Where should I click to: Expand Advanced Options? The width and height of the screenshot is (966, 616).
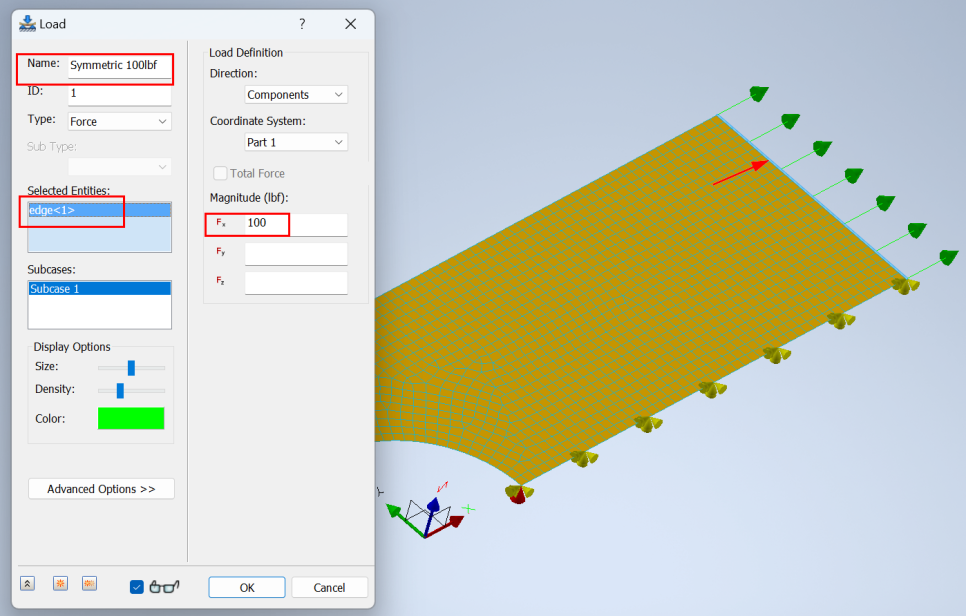click(x=101, y=489)
